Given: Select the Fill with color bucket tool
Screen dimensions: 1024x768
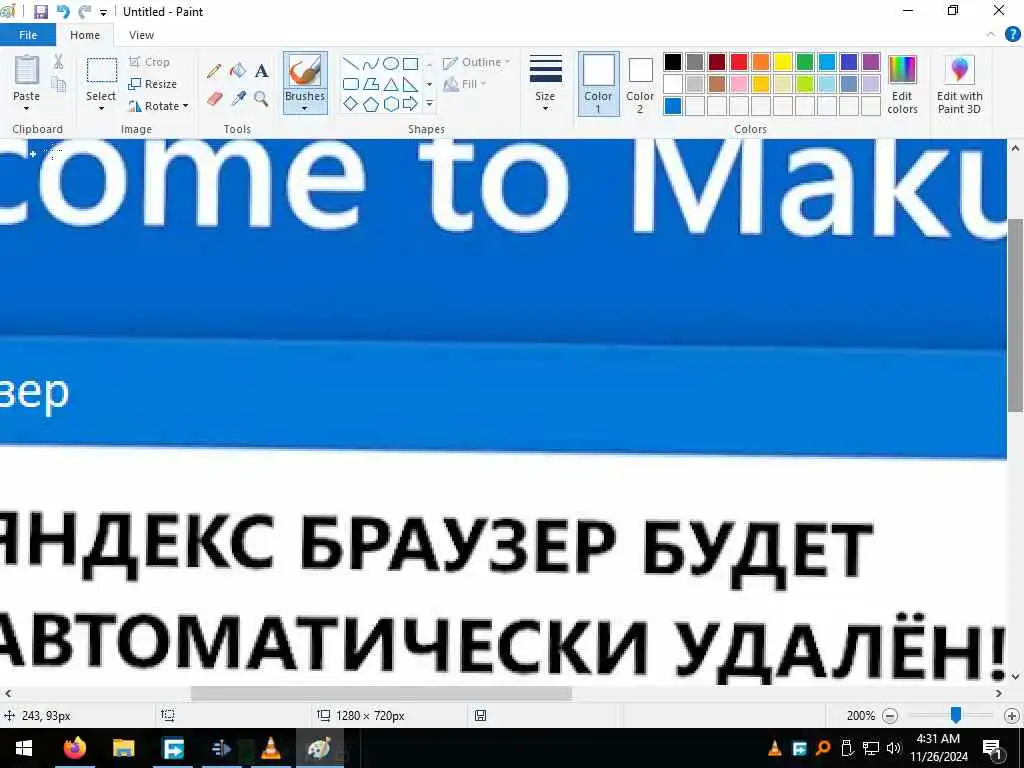Looking at the screenshot, I should pyautogui.click(x=238, y=71).
